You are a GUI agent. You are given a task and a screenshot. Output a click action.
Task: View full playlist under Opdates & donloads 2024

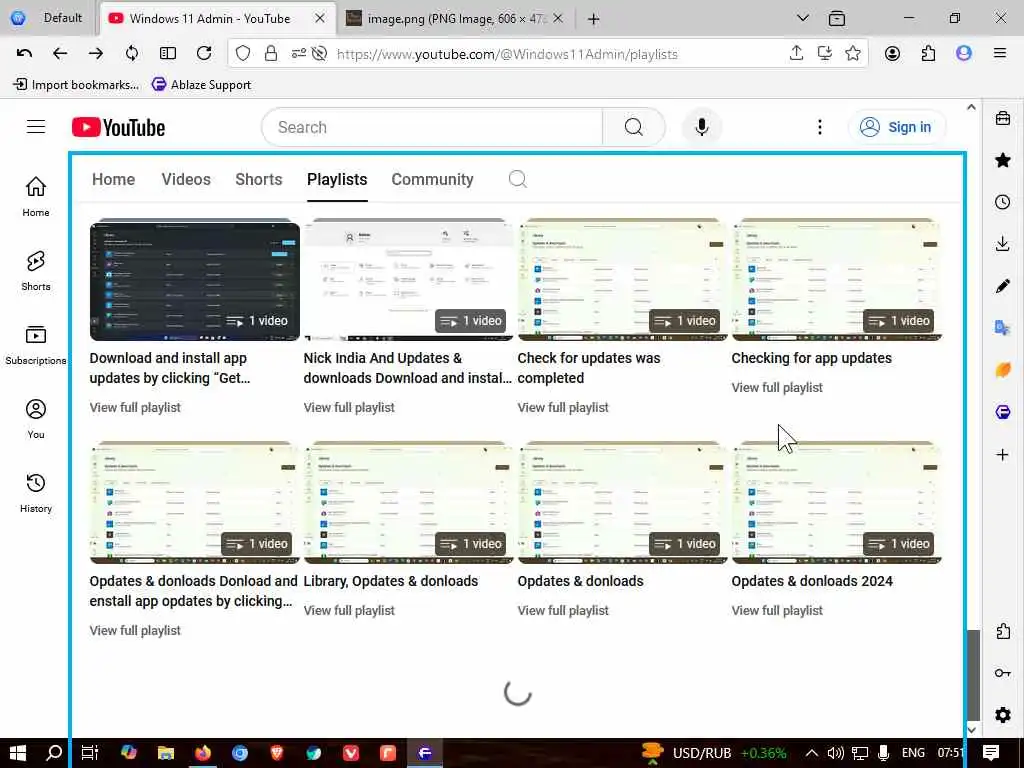click(x=776, y=611)
